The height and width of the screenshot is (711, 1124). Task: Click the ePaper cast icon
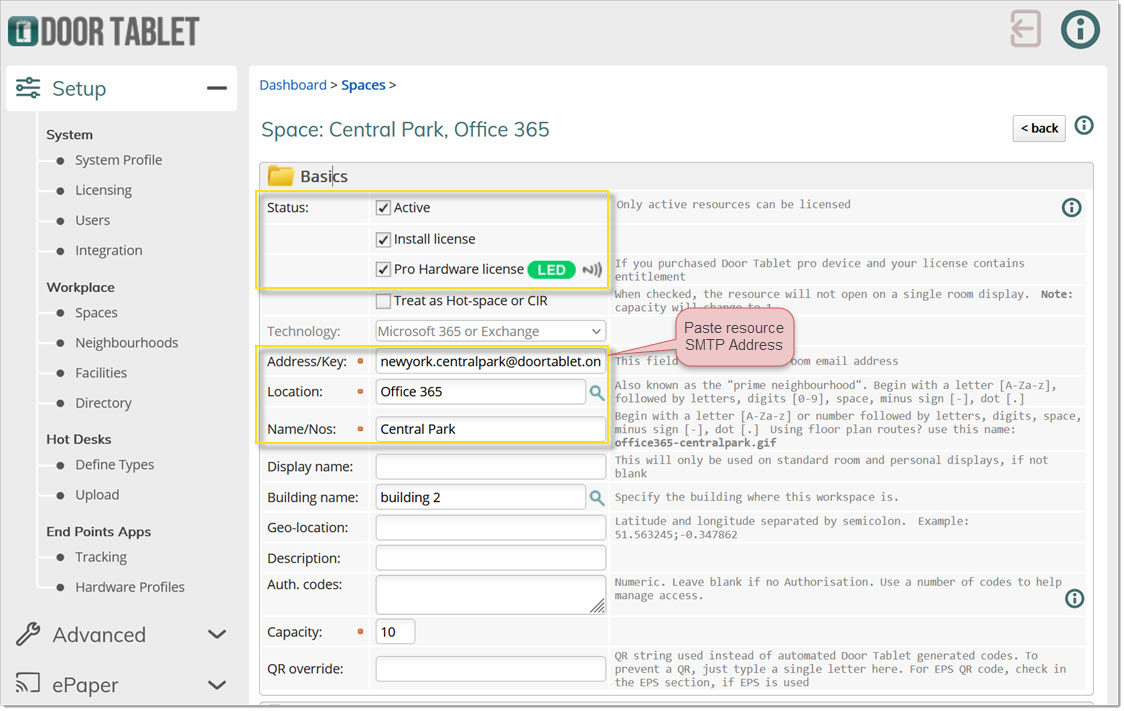pyautogui.click(x=28, y=683)
